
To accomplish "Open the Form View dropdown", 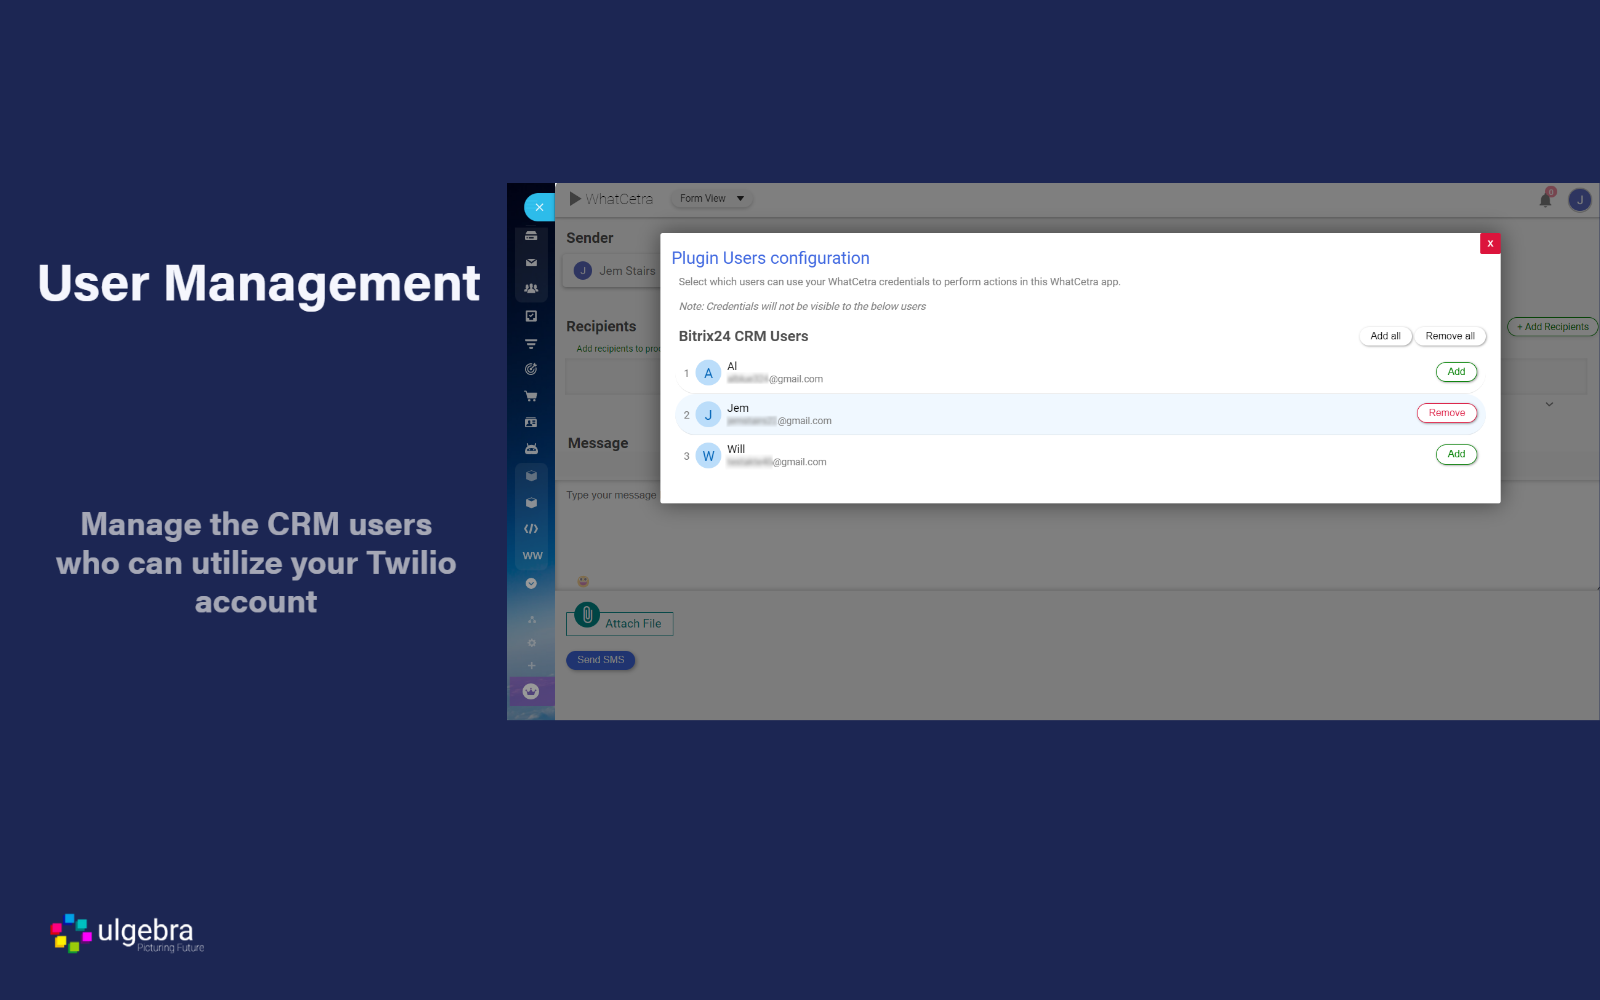I will 712,199.
